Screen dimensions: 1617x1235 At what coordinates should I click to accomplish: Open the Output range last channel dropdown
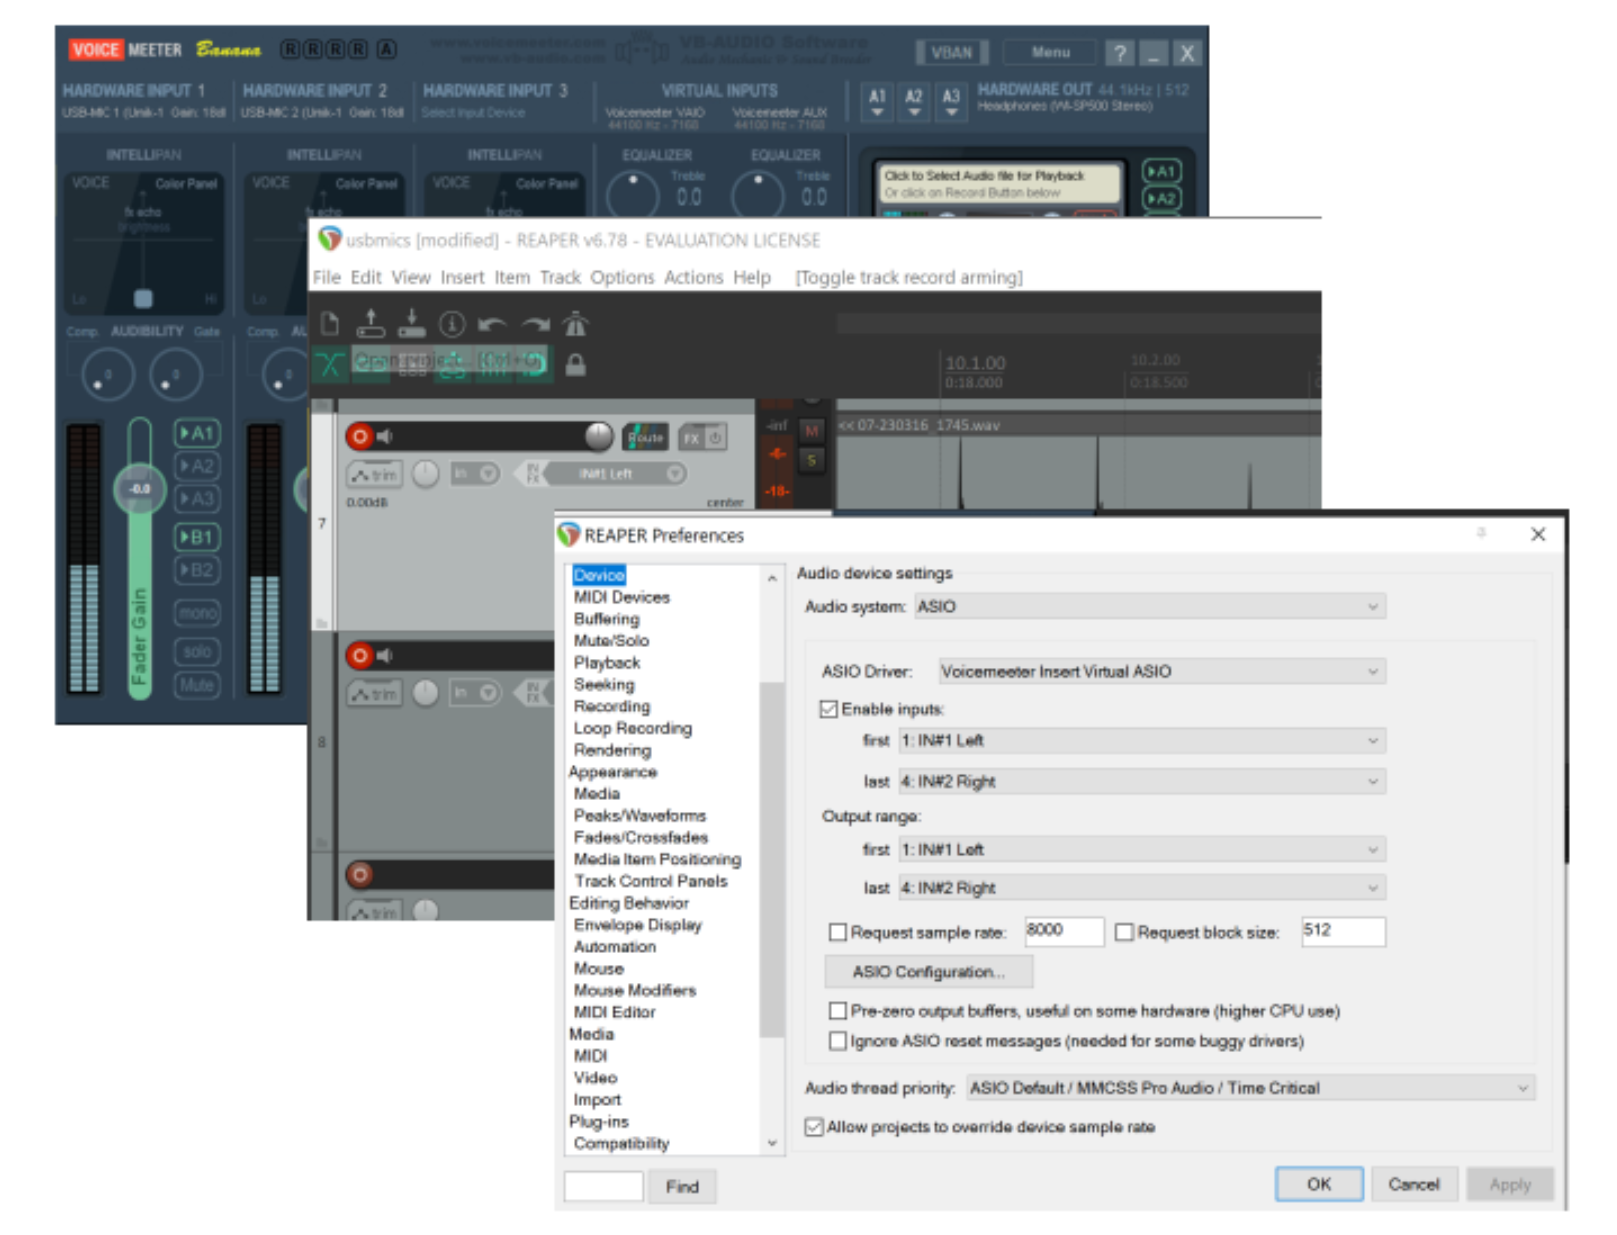click(x=1142, y=887)
